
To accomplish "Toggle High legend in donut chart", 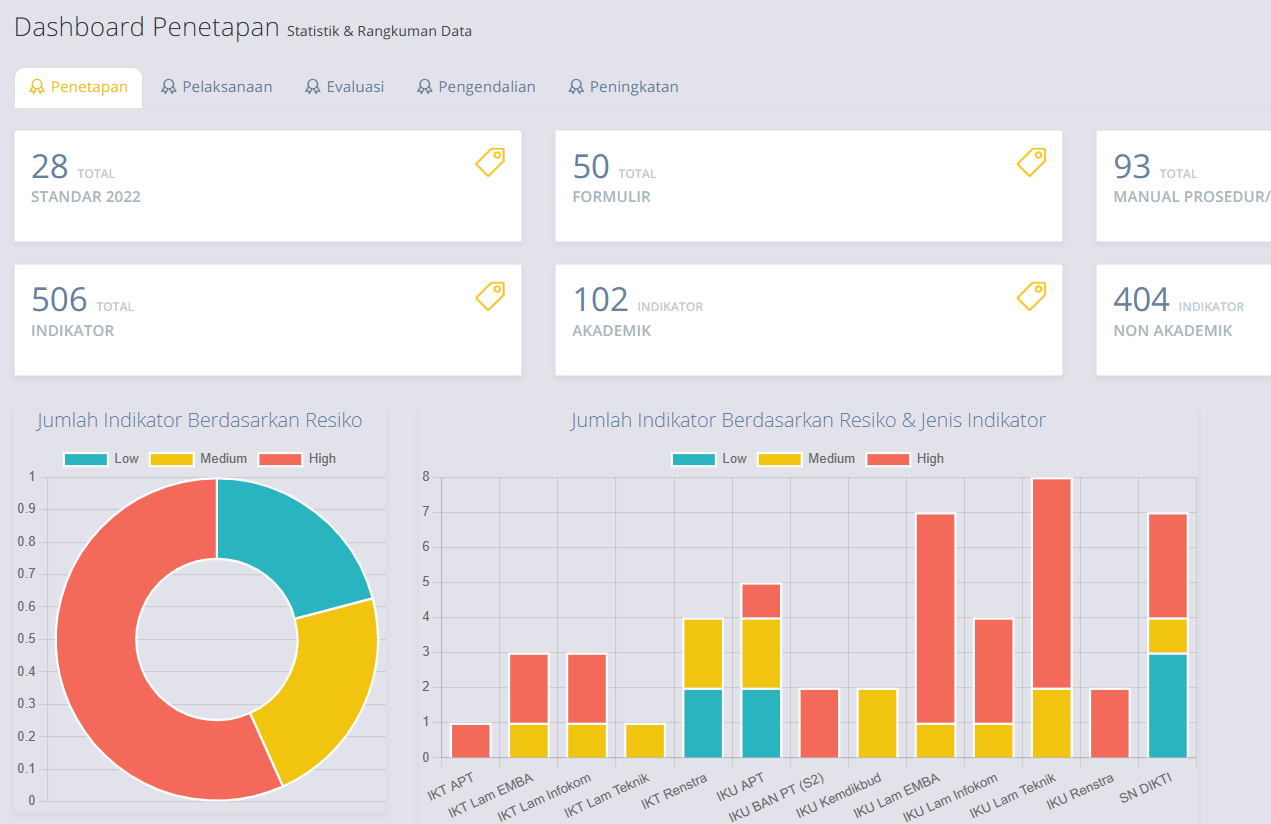I will tap(297, 459).
